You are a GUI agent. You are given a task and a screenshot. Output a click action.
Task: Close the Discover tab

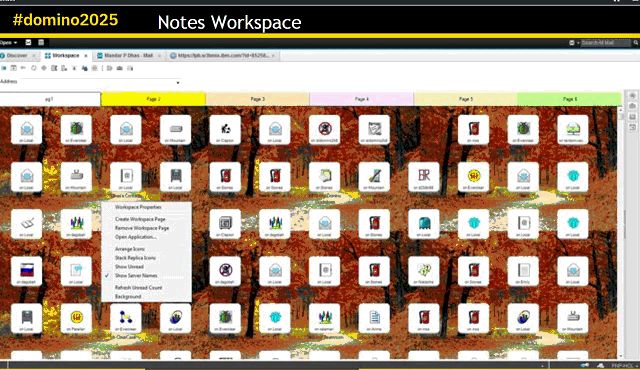[34, 56]
